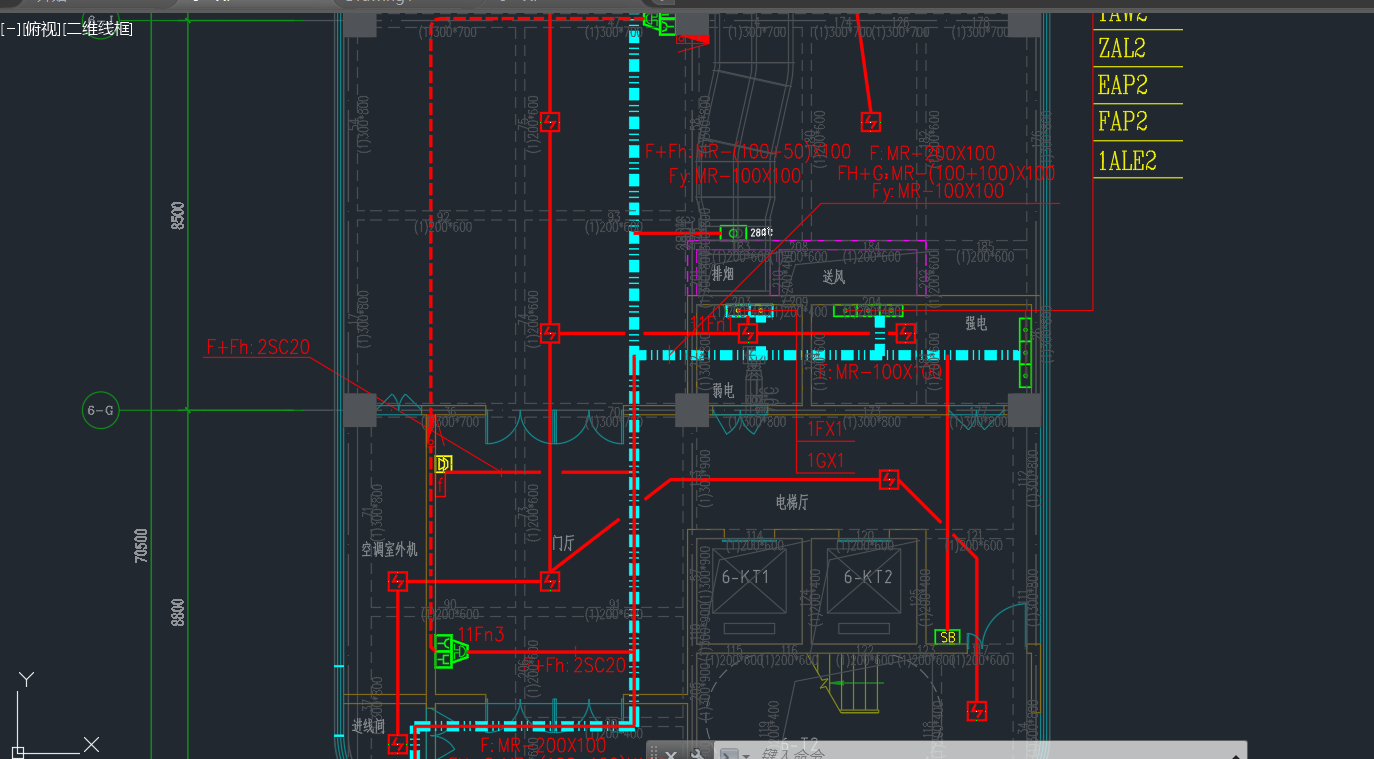Select the 6-G grid axis bubble
1374x759 pixels.
100,410
